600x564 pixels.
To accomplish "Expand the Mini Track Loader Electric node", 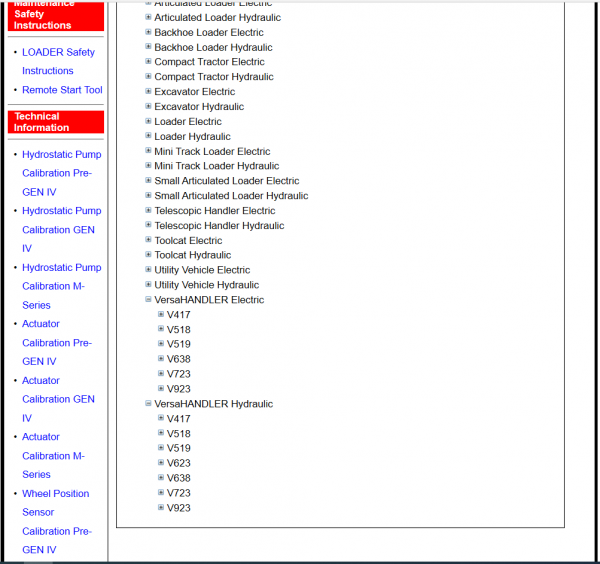I will pos(148,150).
